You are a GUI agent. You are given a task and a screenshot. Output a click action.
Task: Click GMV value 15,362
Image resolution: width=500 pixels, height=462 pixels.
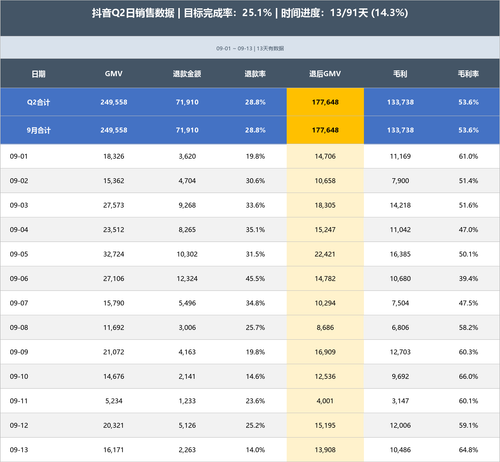pos(114,181)
